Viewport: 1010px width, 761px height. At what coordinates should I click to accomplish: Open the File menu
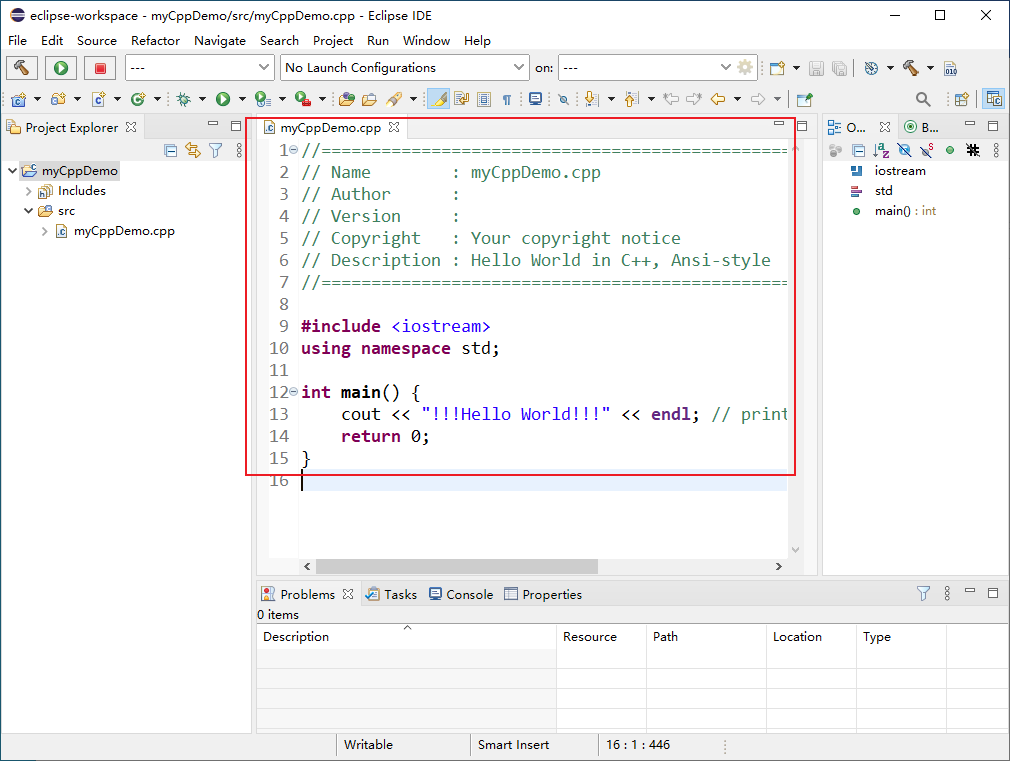[x=17, y=41]
